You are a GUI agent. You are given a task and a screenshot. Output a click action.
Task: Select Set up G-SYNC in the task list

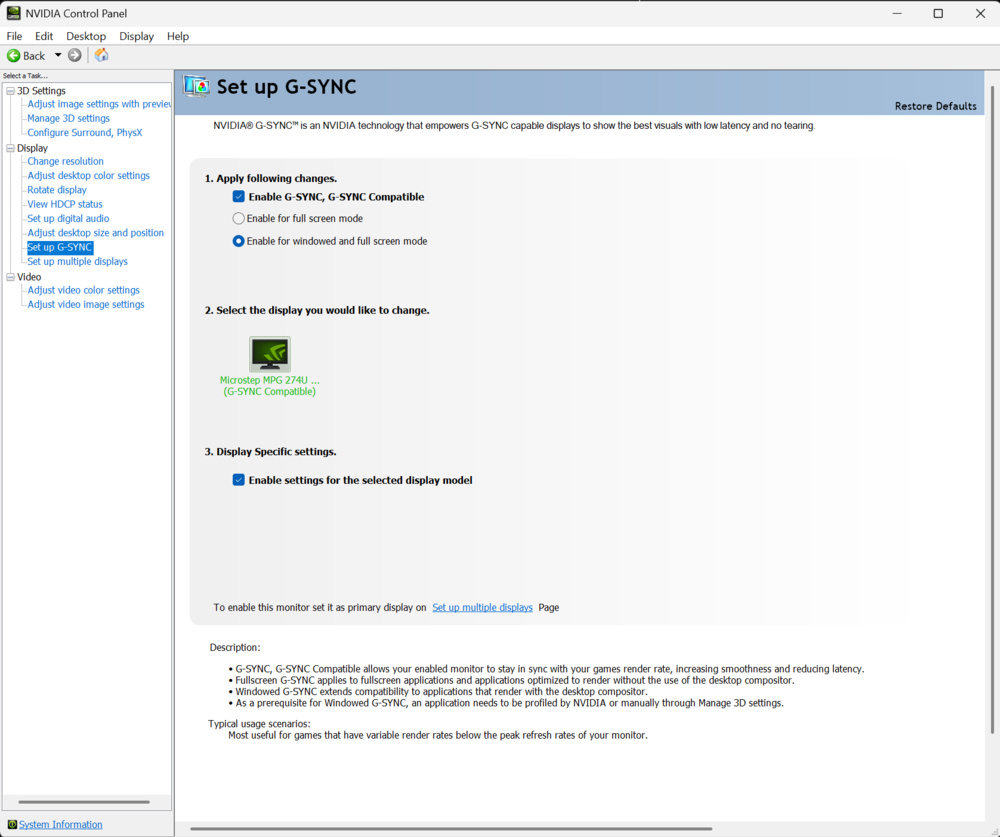(60, 246)
